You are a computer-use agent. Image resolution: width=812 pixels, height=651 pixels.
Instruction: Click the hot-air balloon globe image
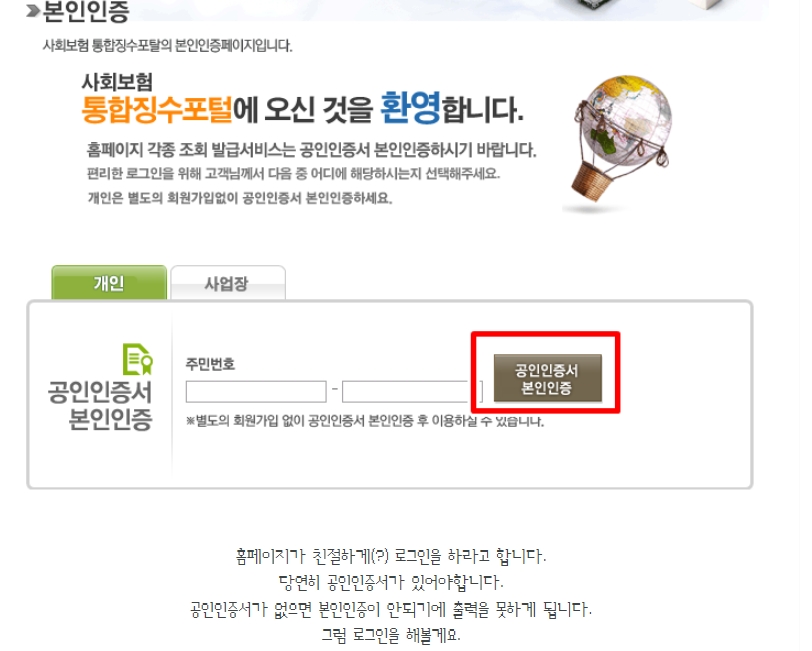click(621, 140)
